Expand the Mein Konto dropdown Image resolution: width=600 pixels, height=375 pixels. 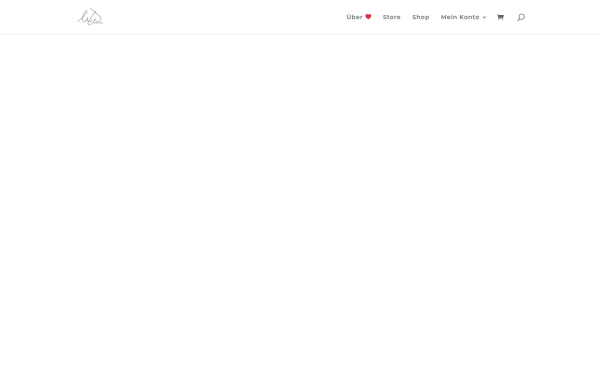click(463, 17)
